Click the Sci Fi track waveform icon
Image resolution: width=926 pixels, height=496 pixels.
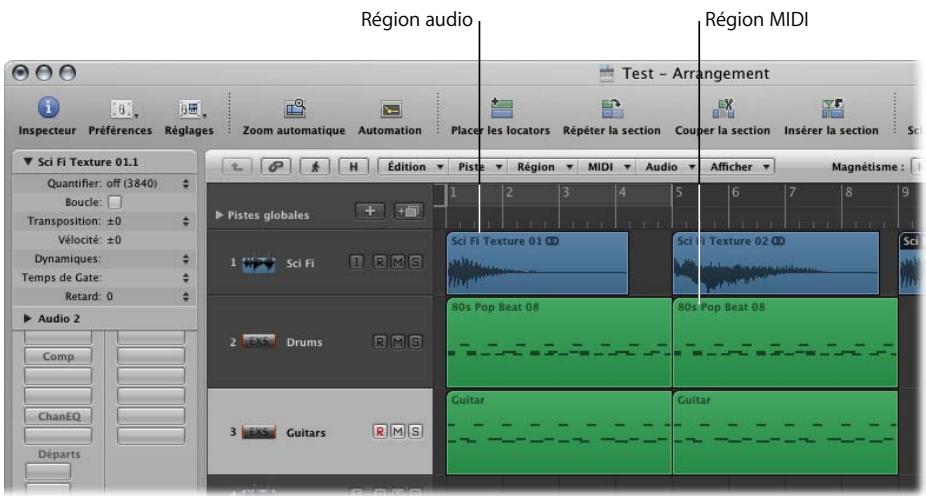(x=259, y=263)
